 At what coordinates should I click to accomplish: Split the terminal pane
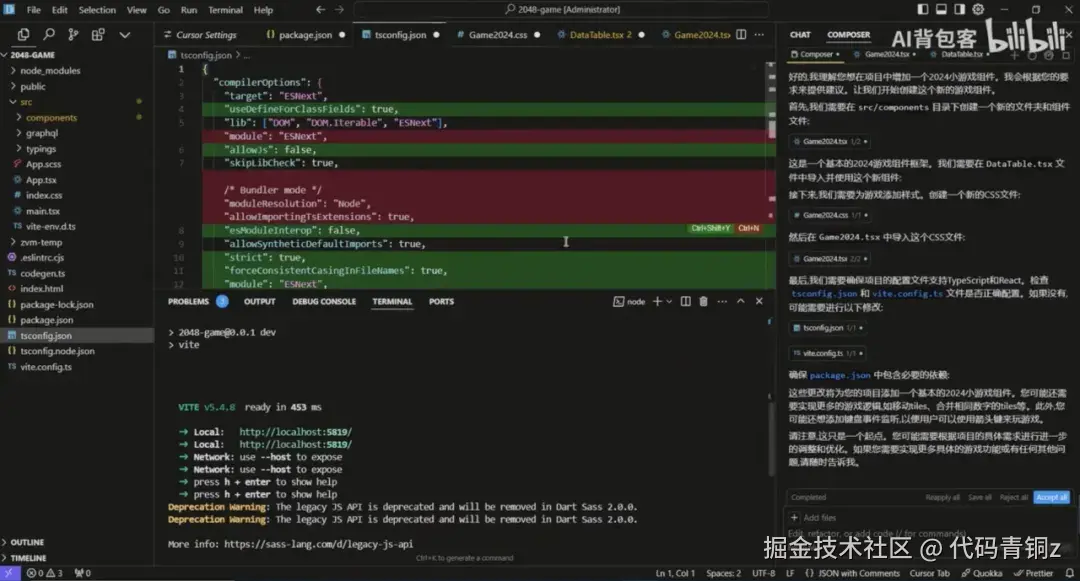[685, 302]
